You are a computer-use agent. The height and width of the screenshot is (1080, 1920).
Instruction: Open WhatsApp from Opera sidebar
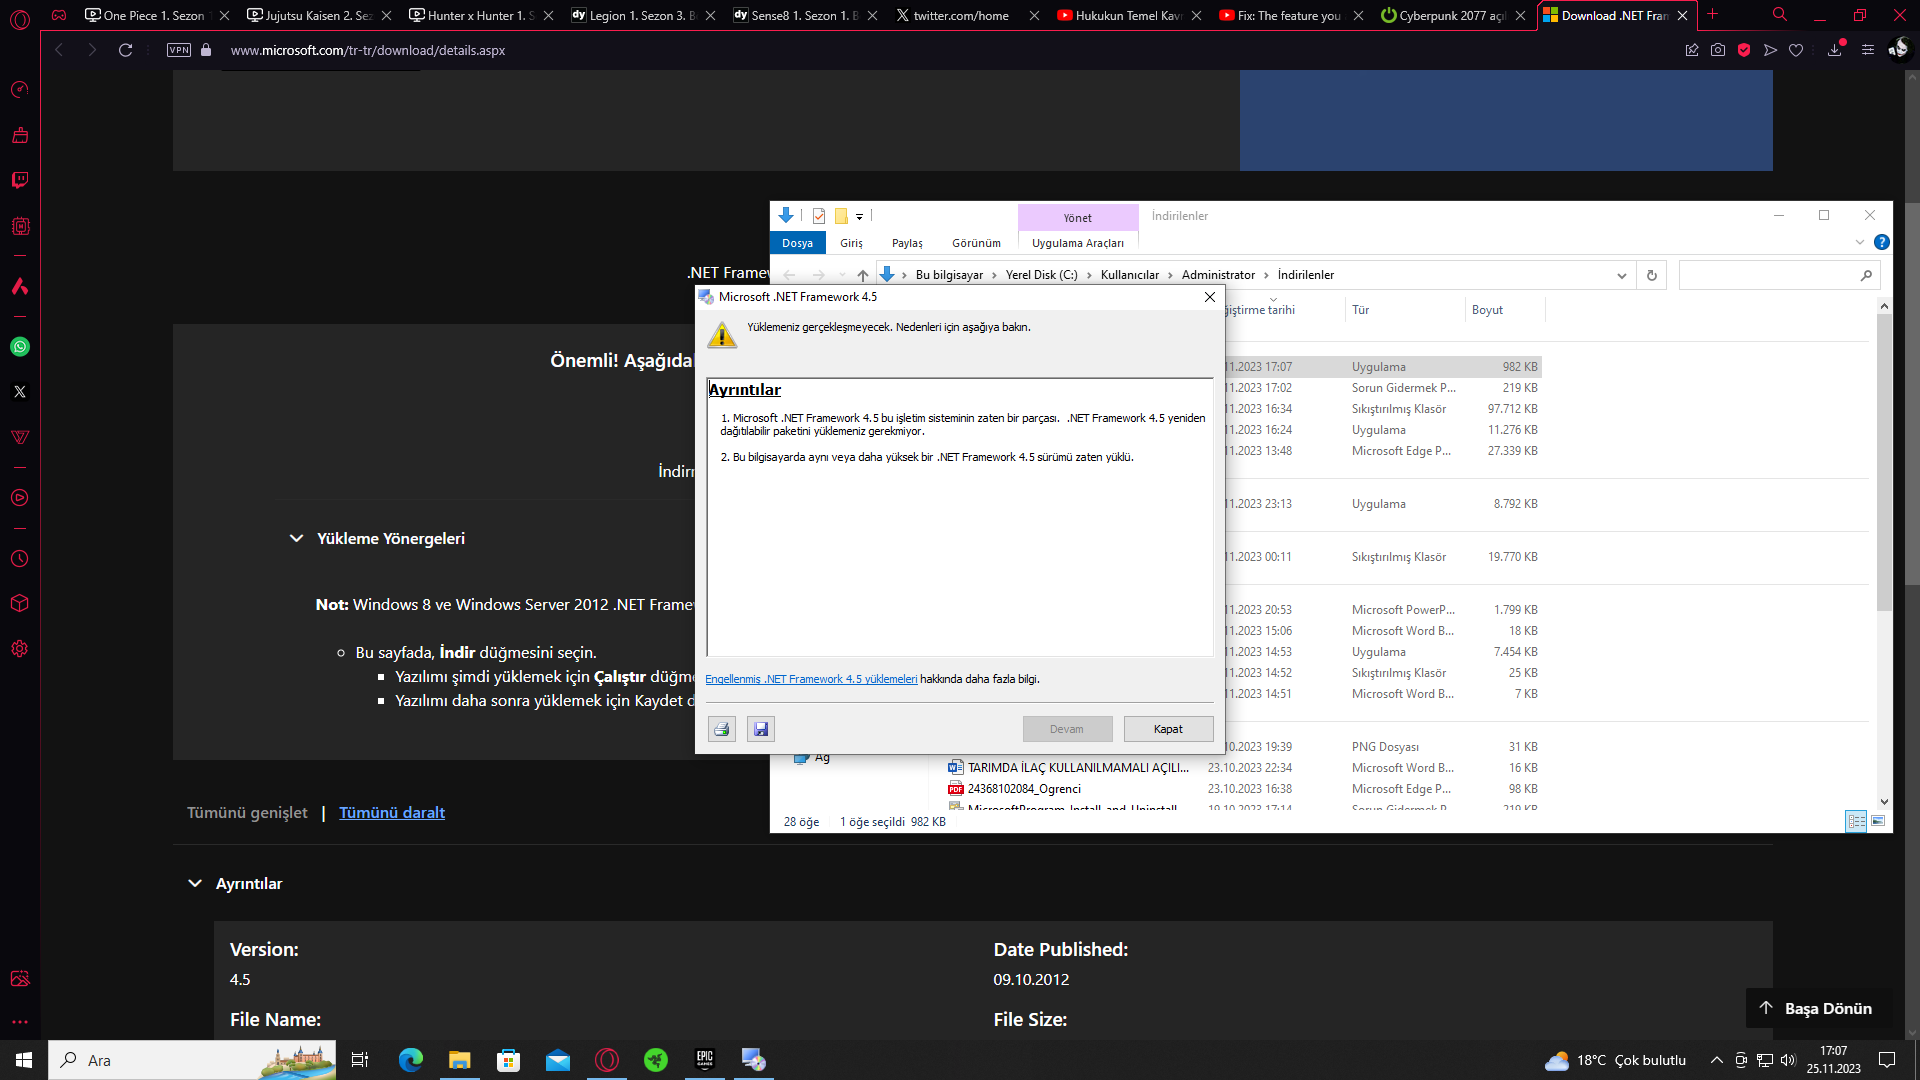pos(20,347)
